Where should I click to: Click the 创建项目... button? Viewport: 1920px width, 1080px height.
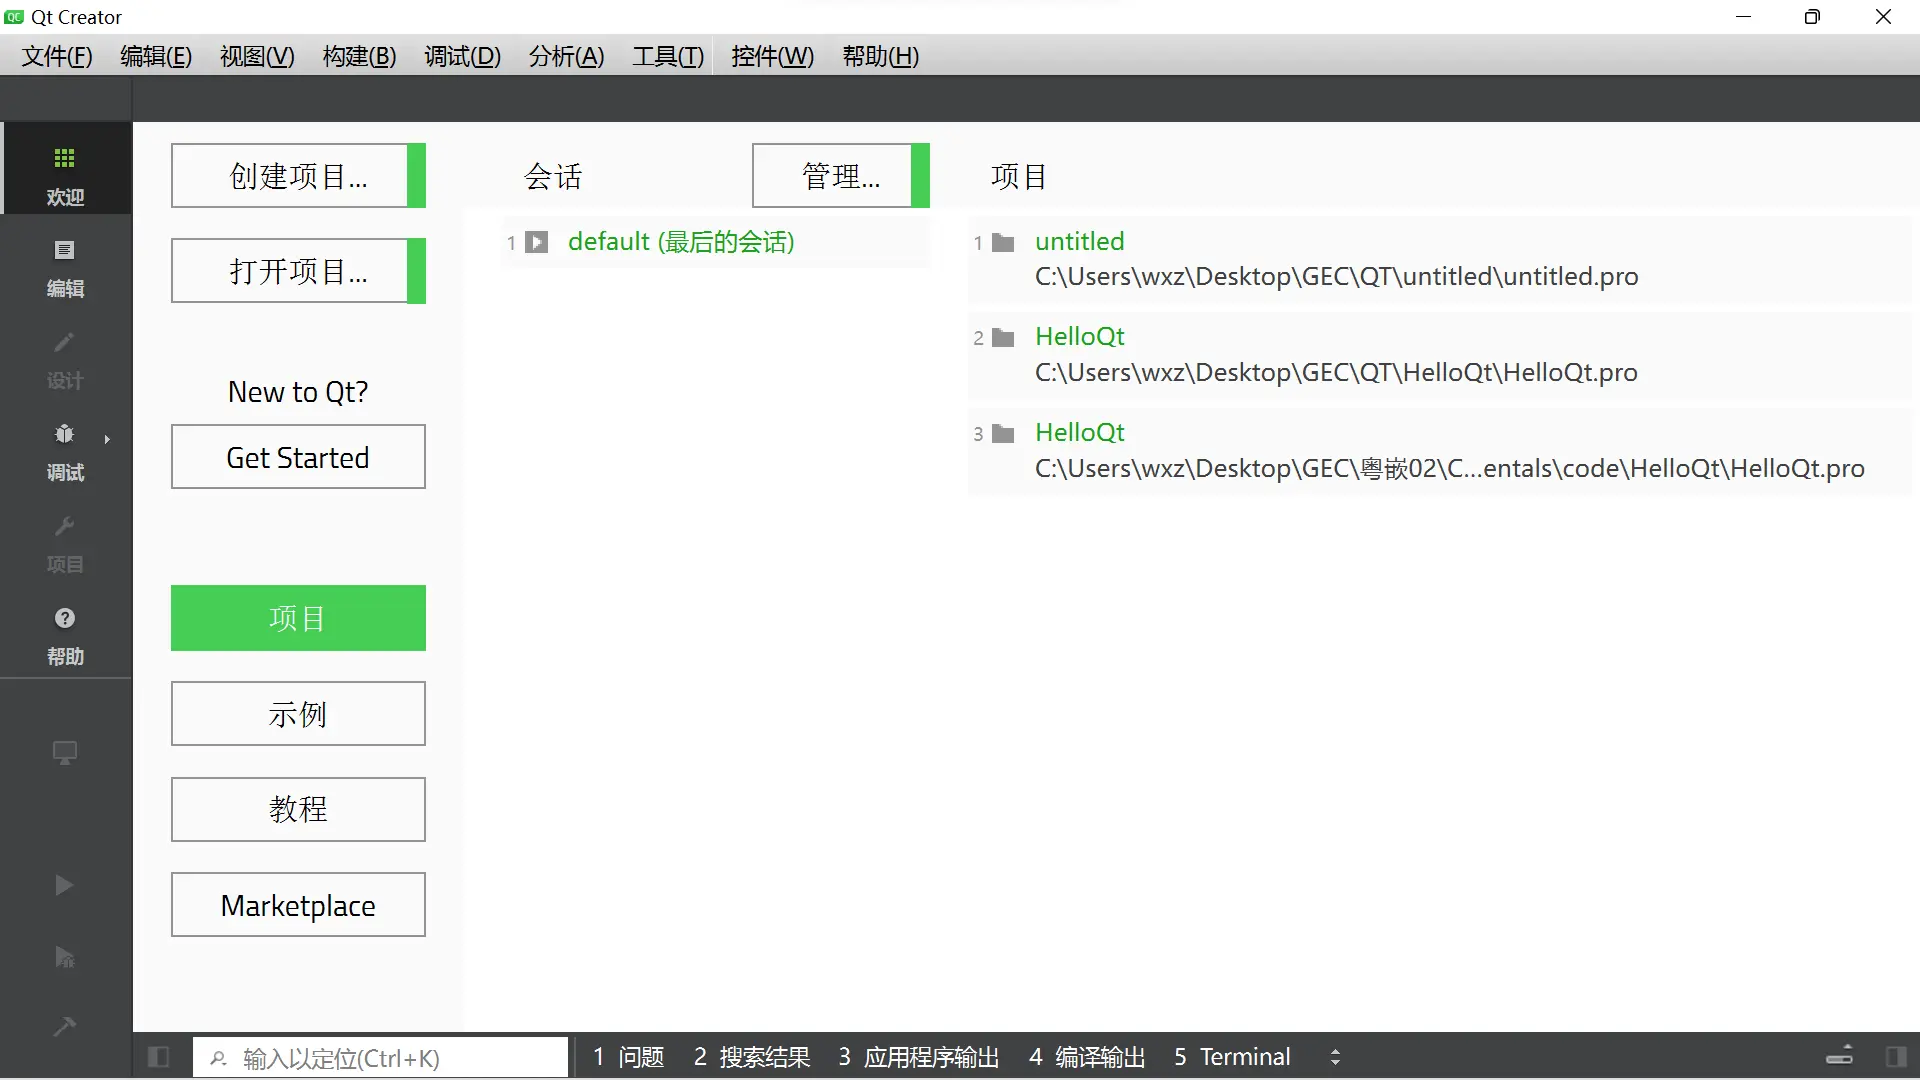click(x=298, y=176)
